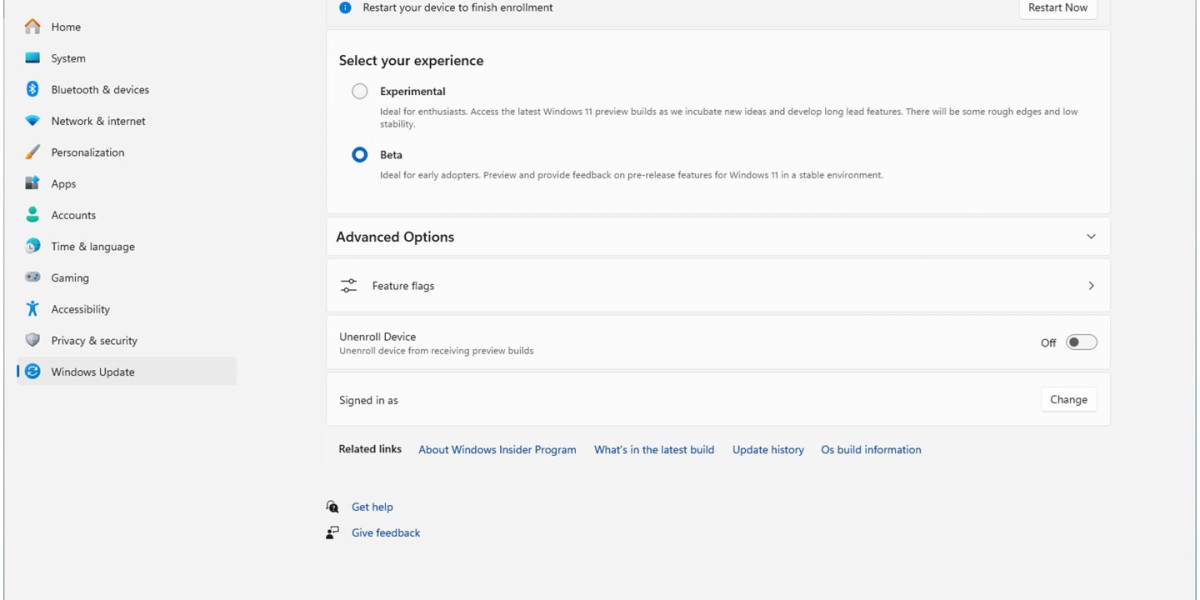Select the Experimental radio button
The image size is (1200, 600).
(360, 91)
